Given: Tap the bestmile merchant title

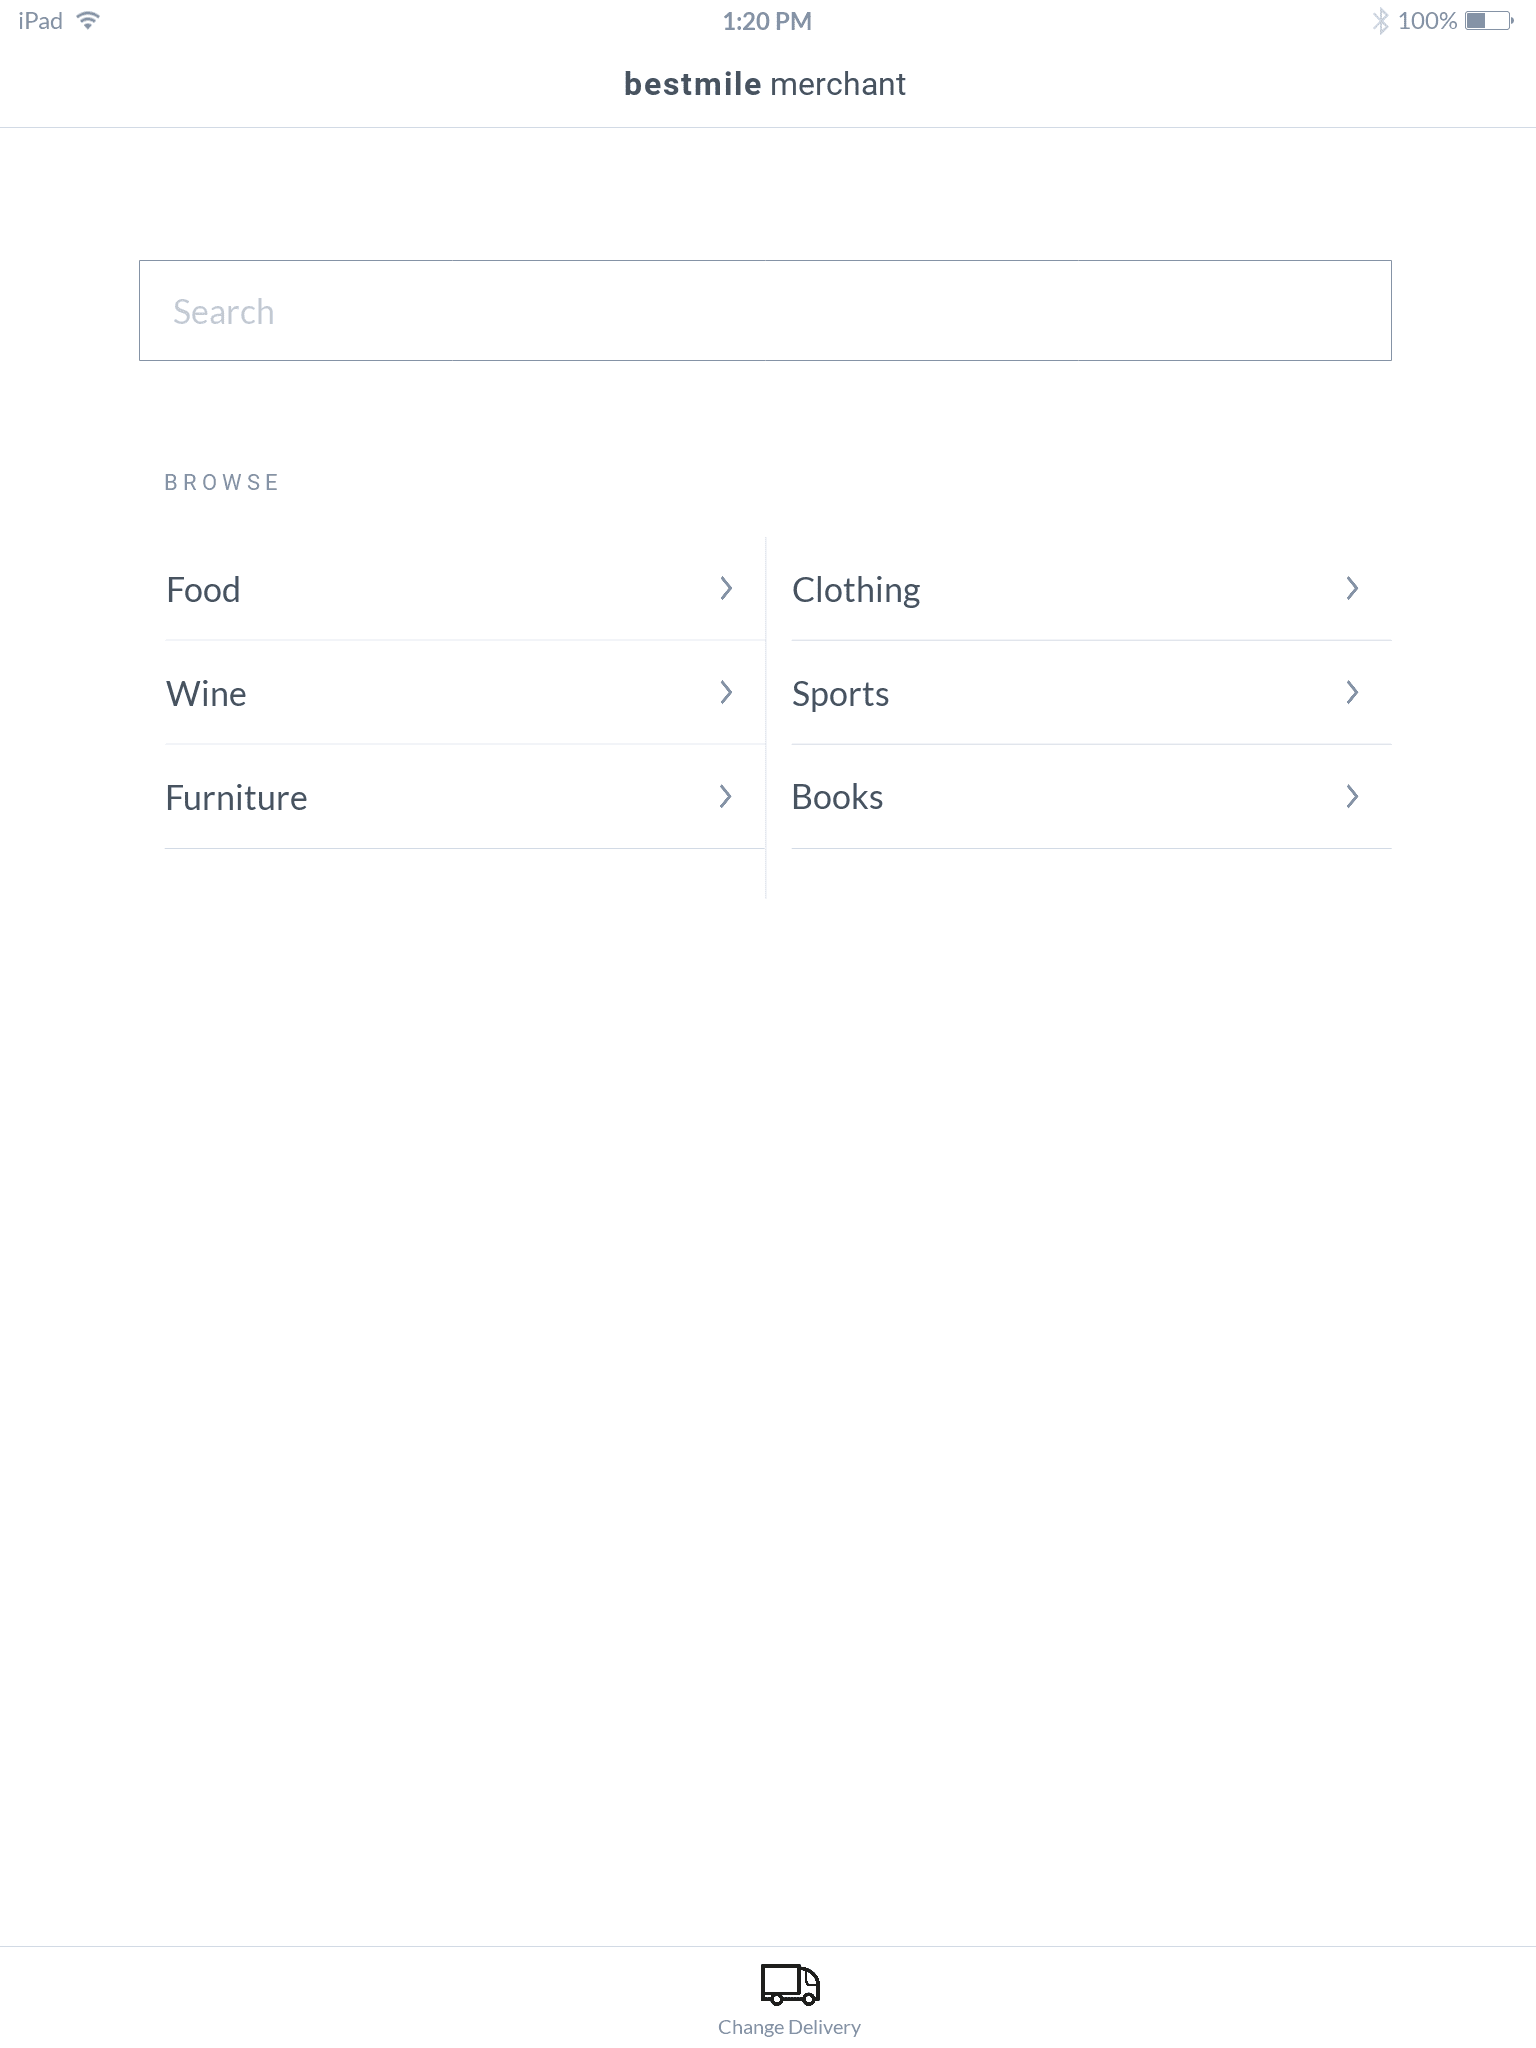Looking at the screenshot, I should coord(765,84).
